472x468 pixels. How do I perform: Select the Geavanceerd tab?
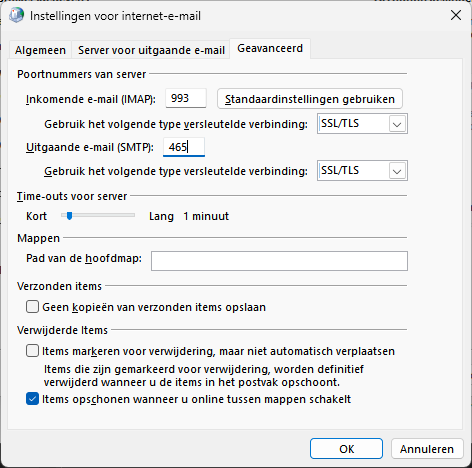point(270,48)
